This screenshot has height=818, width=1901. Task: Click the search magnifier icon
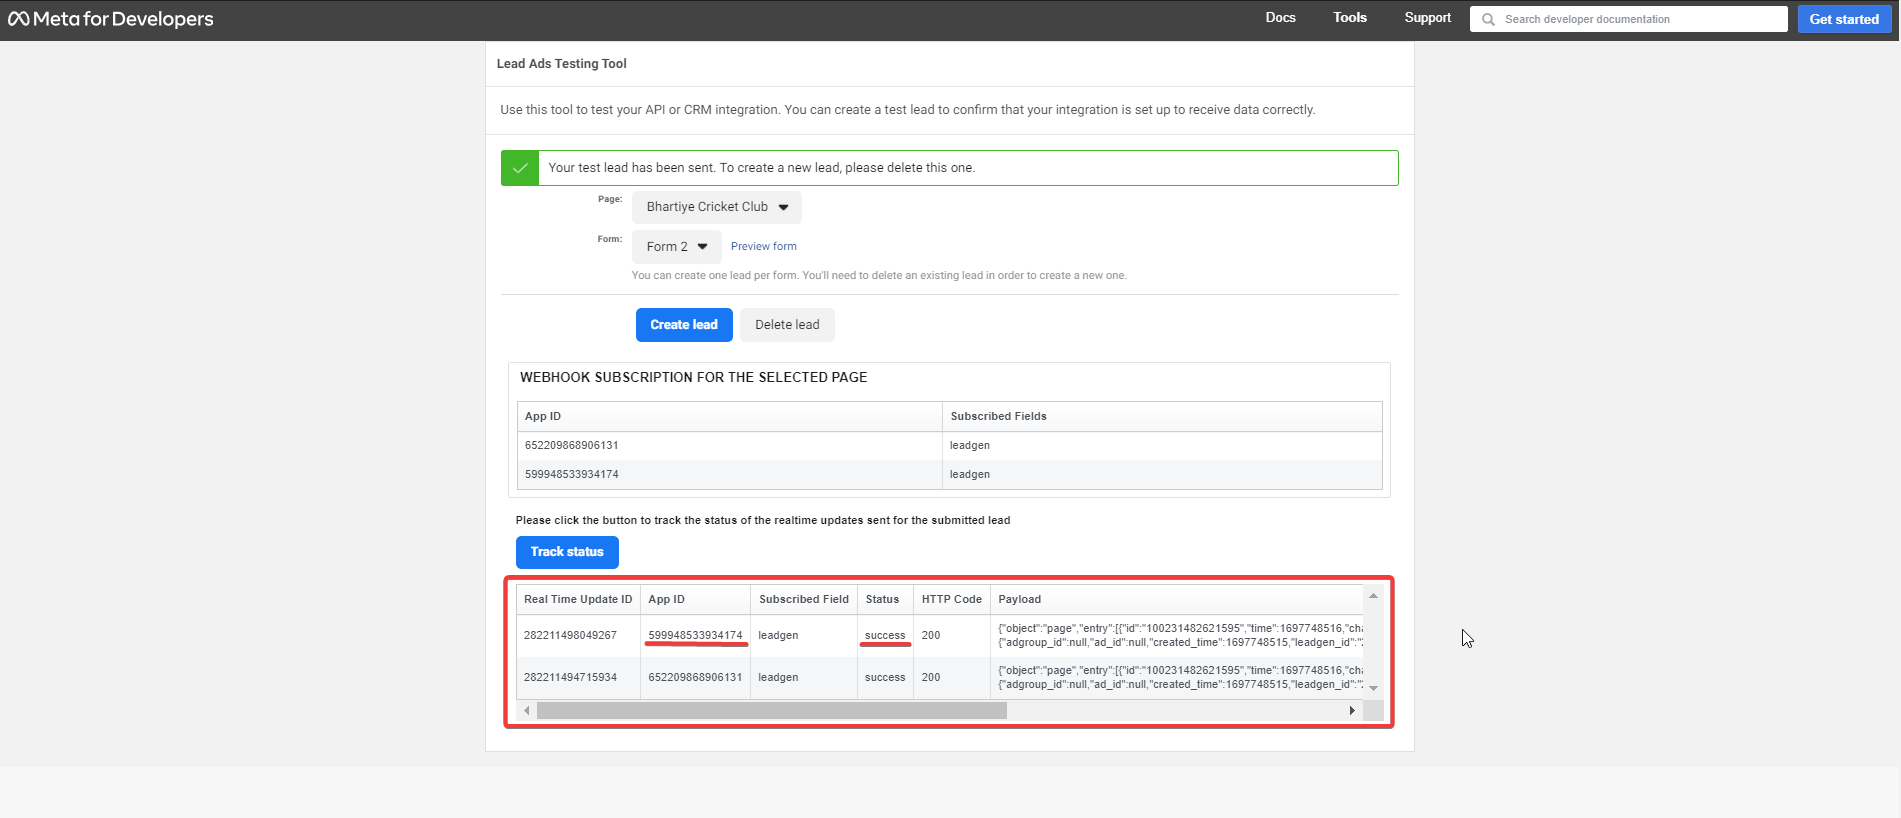coord(1488,19)
